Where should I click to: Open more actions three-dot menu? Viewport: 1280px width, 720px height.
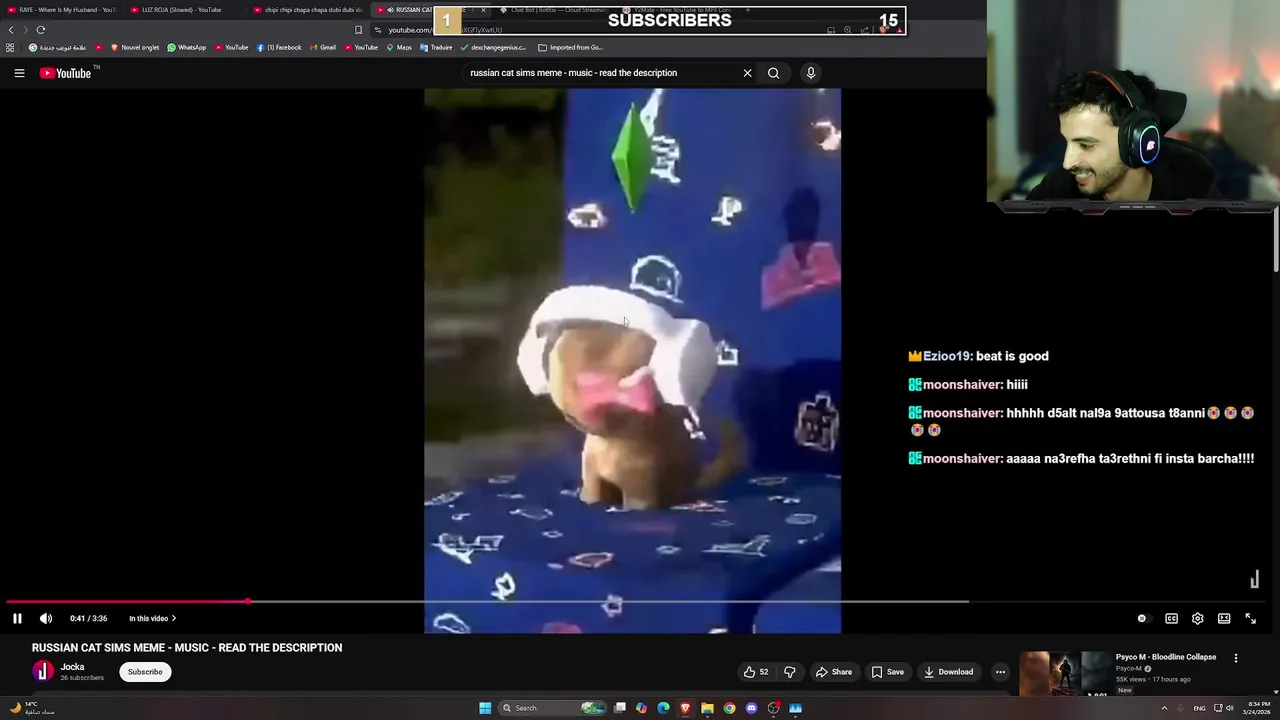(x=1000, y=672)
